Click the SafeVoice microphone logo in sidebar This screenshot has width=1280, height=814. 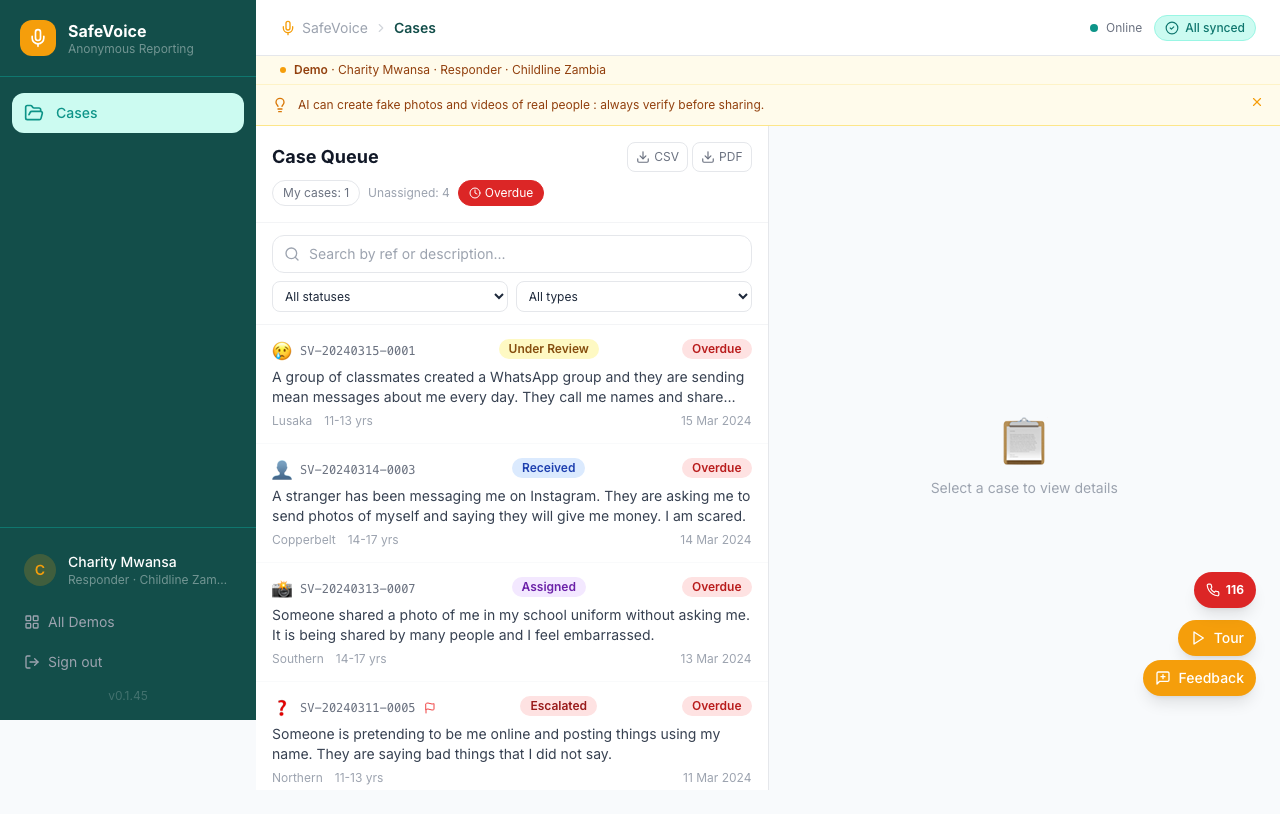pos(38,38)
